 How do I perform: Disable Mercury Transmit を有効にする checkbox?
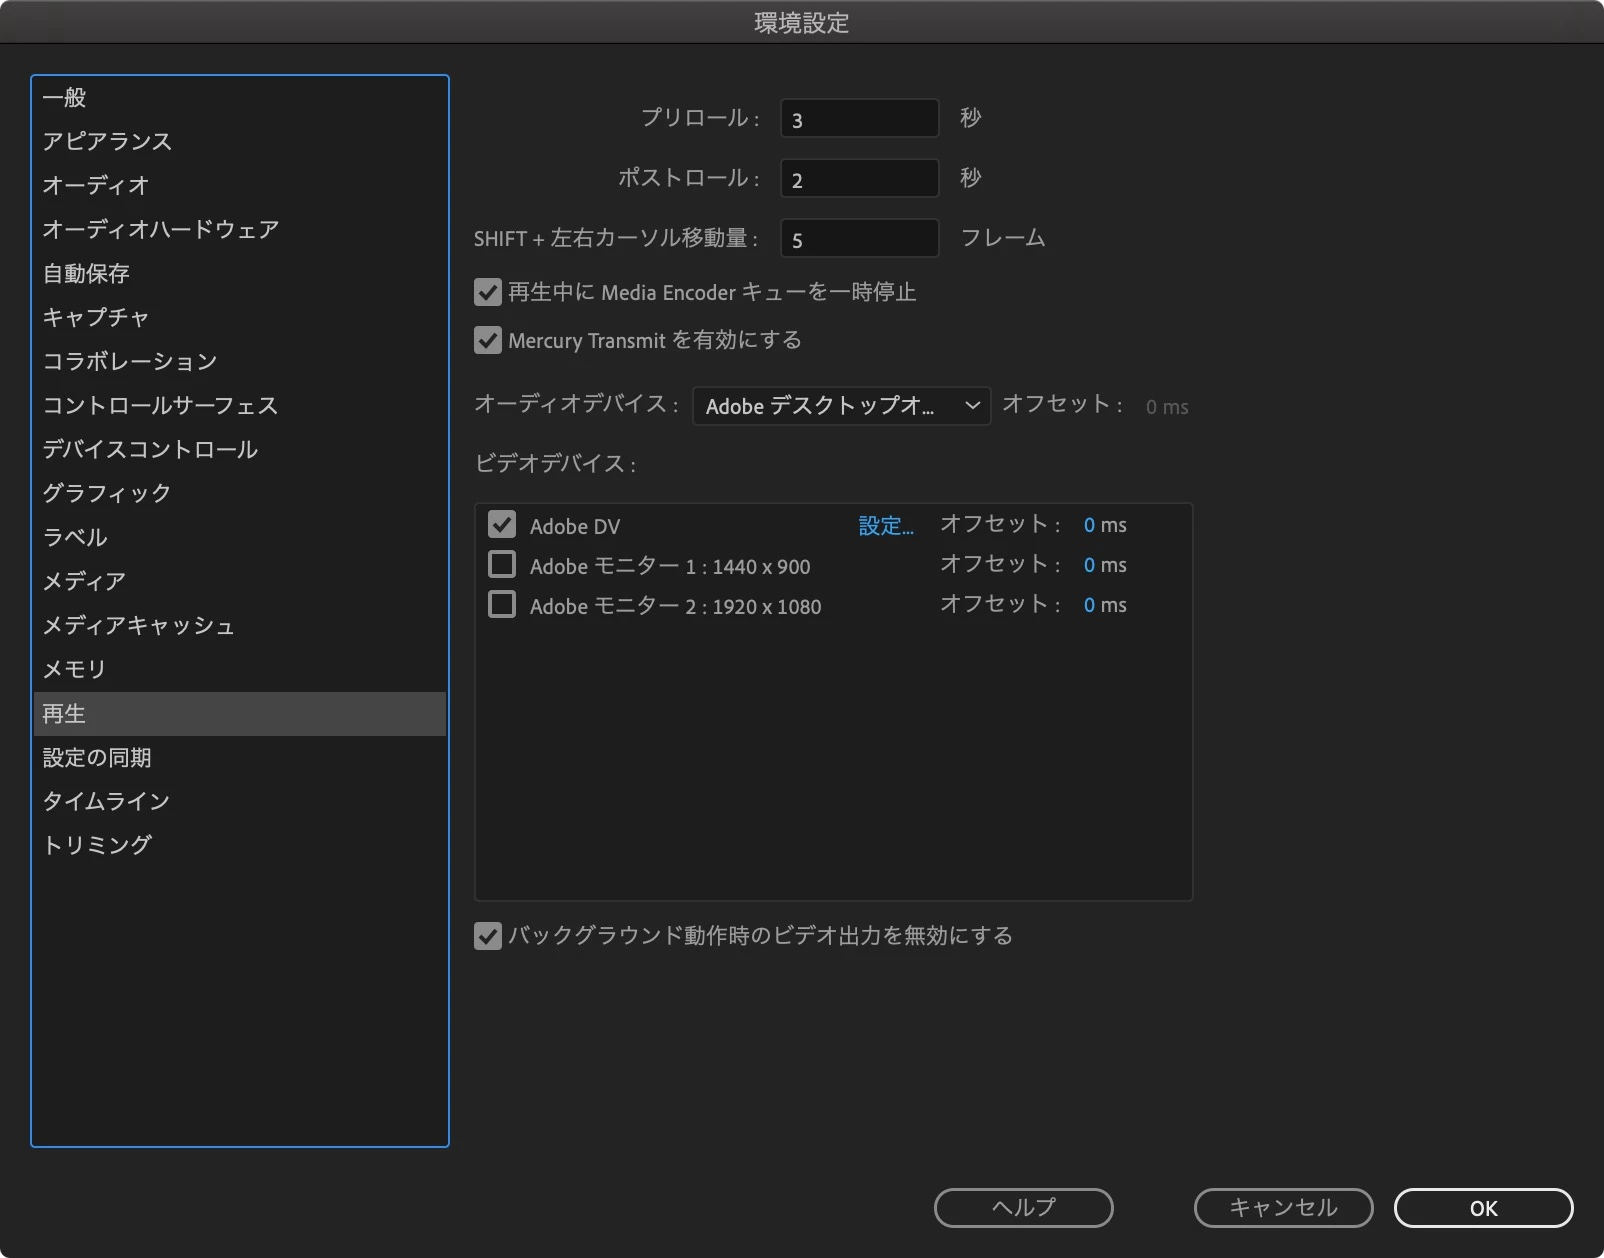point(487,341)
